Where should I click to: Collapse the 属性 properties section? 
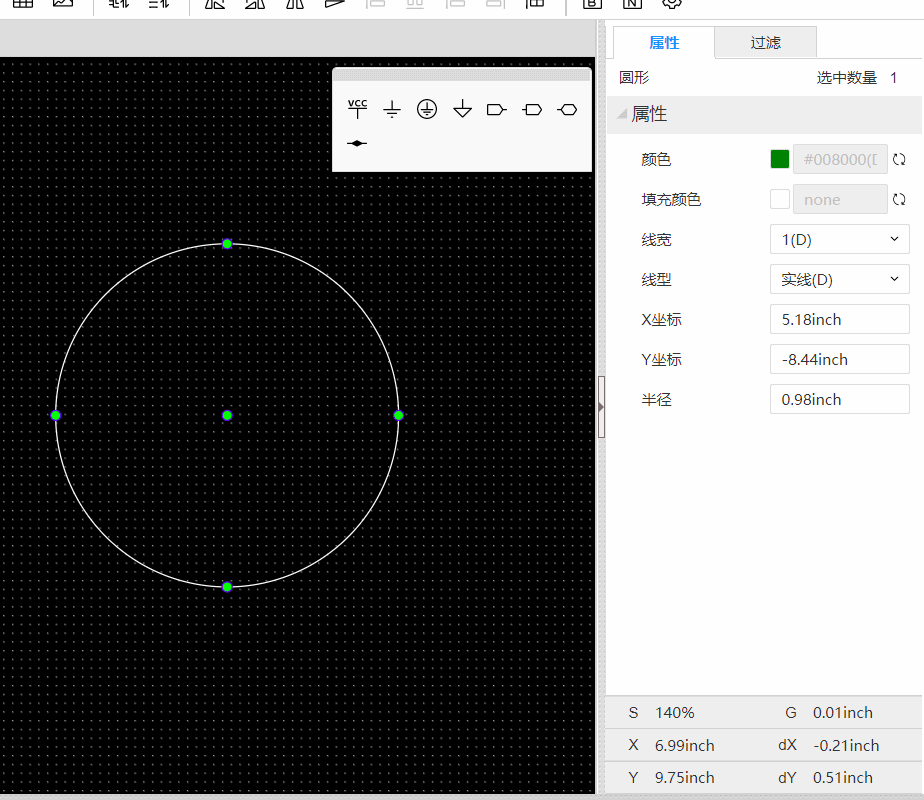coord(623,114)
